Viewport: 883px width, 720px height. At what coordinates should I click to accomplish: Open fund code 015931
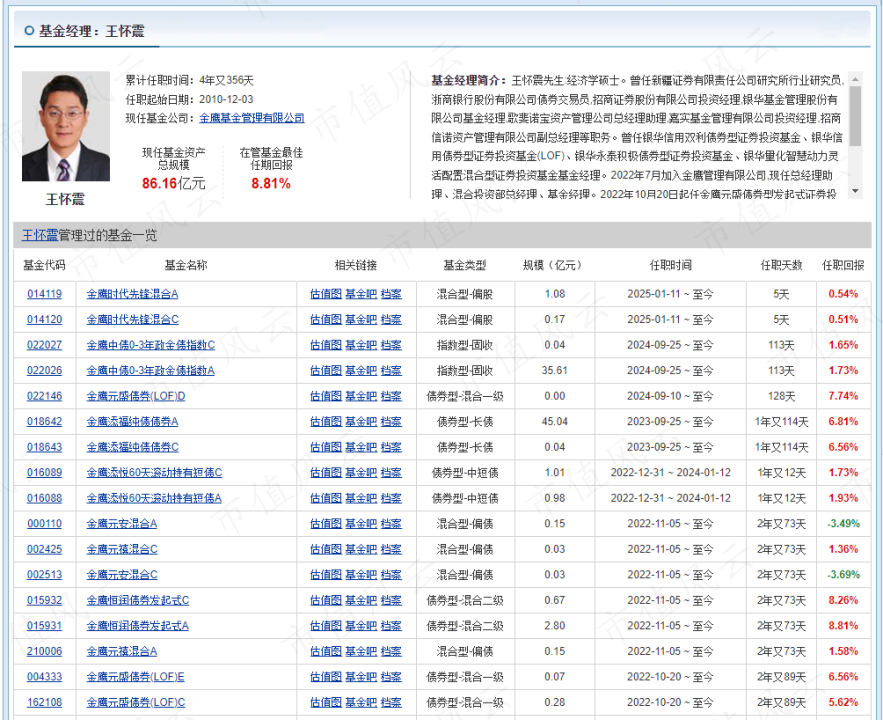(x=44, y=626)
